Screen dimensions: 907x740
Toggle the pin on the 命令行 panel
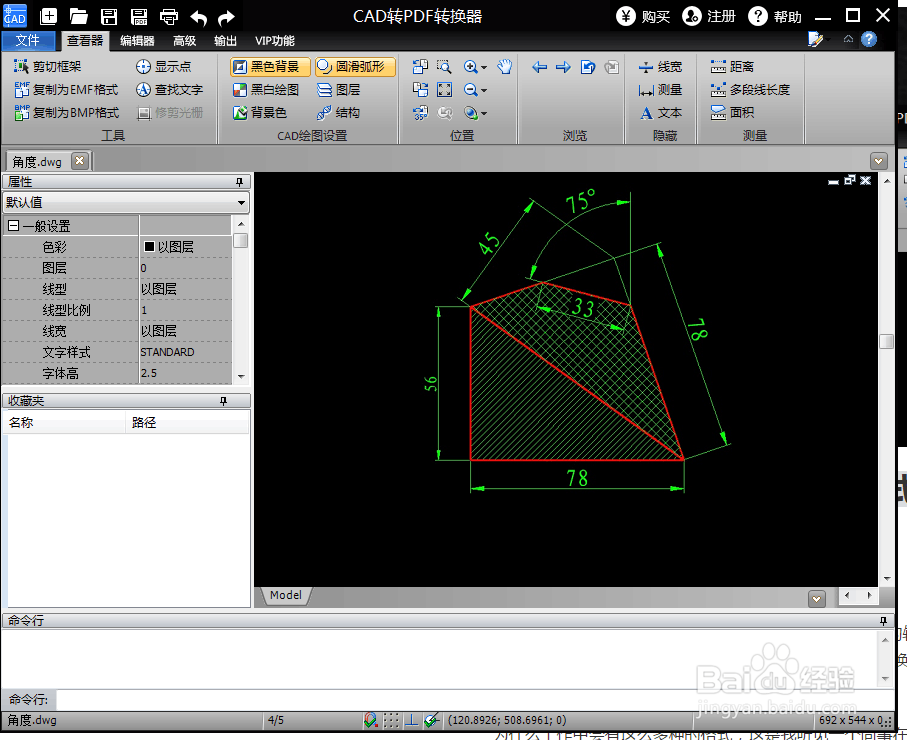883,621
